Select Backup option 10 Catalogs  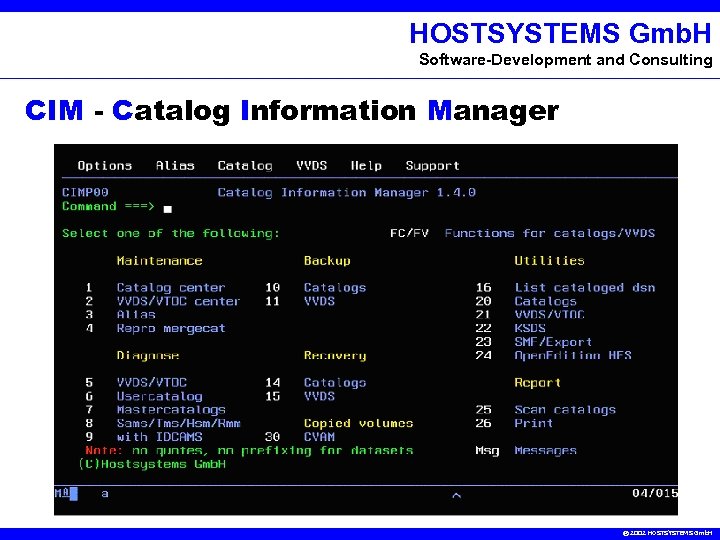click(x=315, y=288)
